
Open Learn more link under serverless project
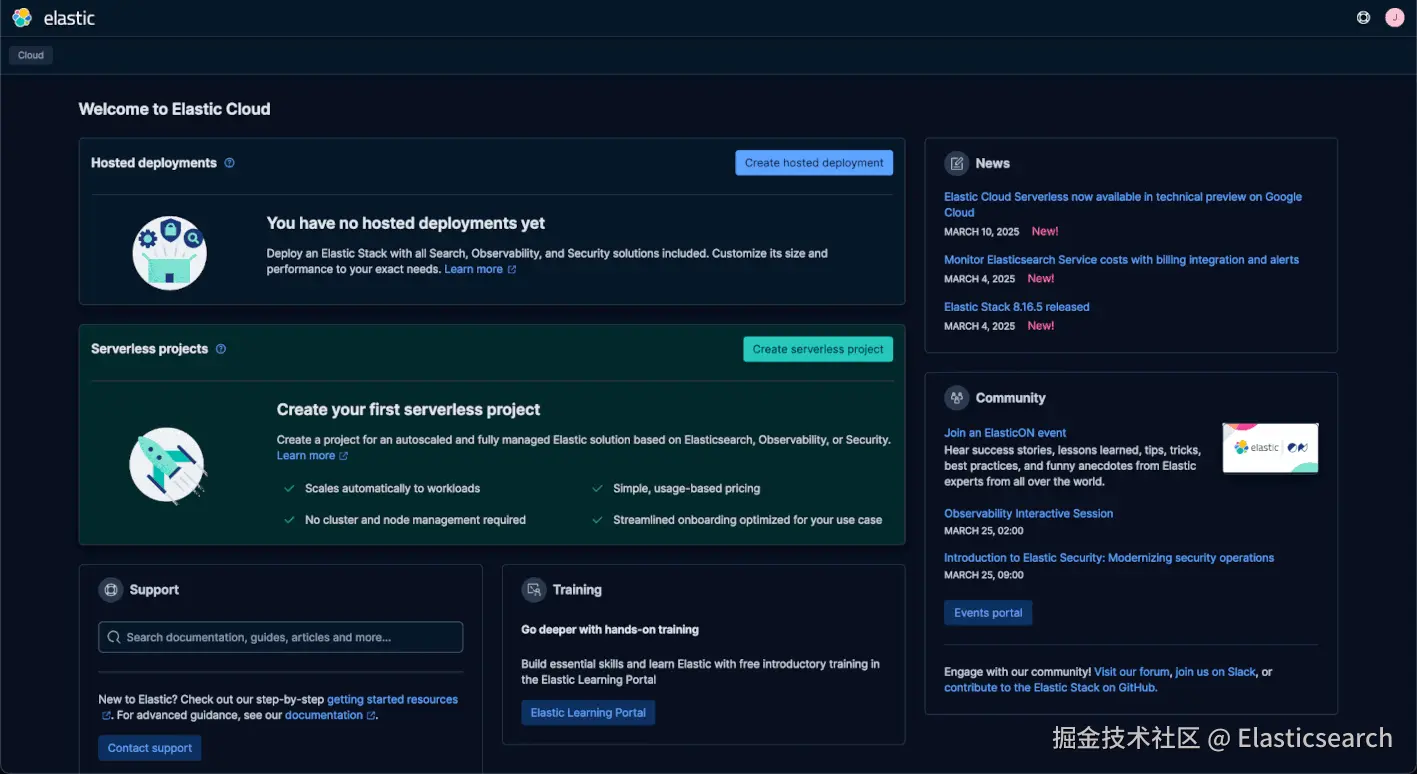(306, 455)
